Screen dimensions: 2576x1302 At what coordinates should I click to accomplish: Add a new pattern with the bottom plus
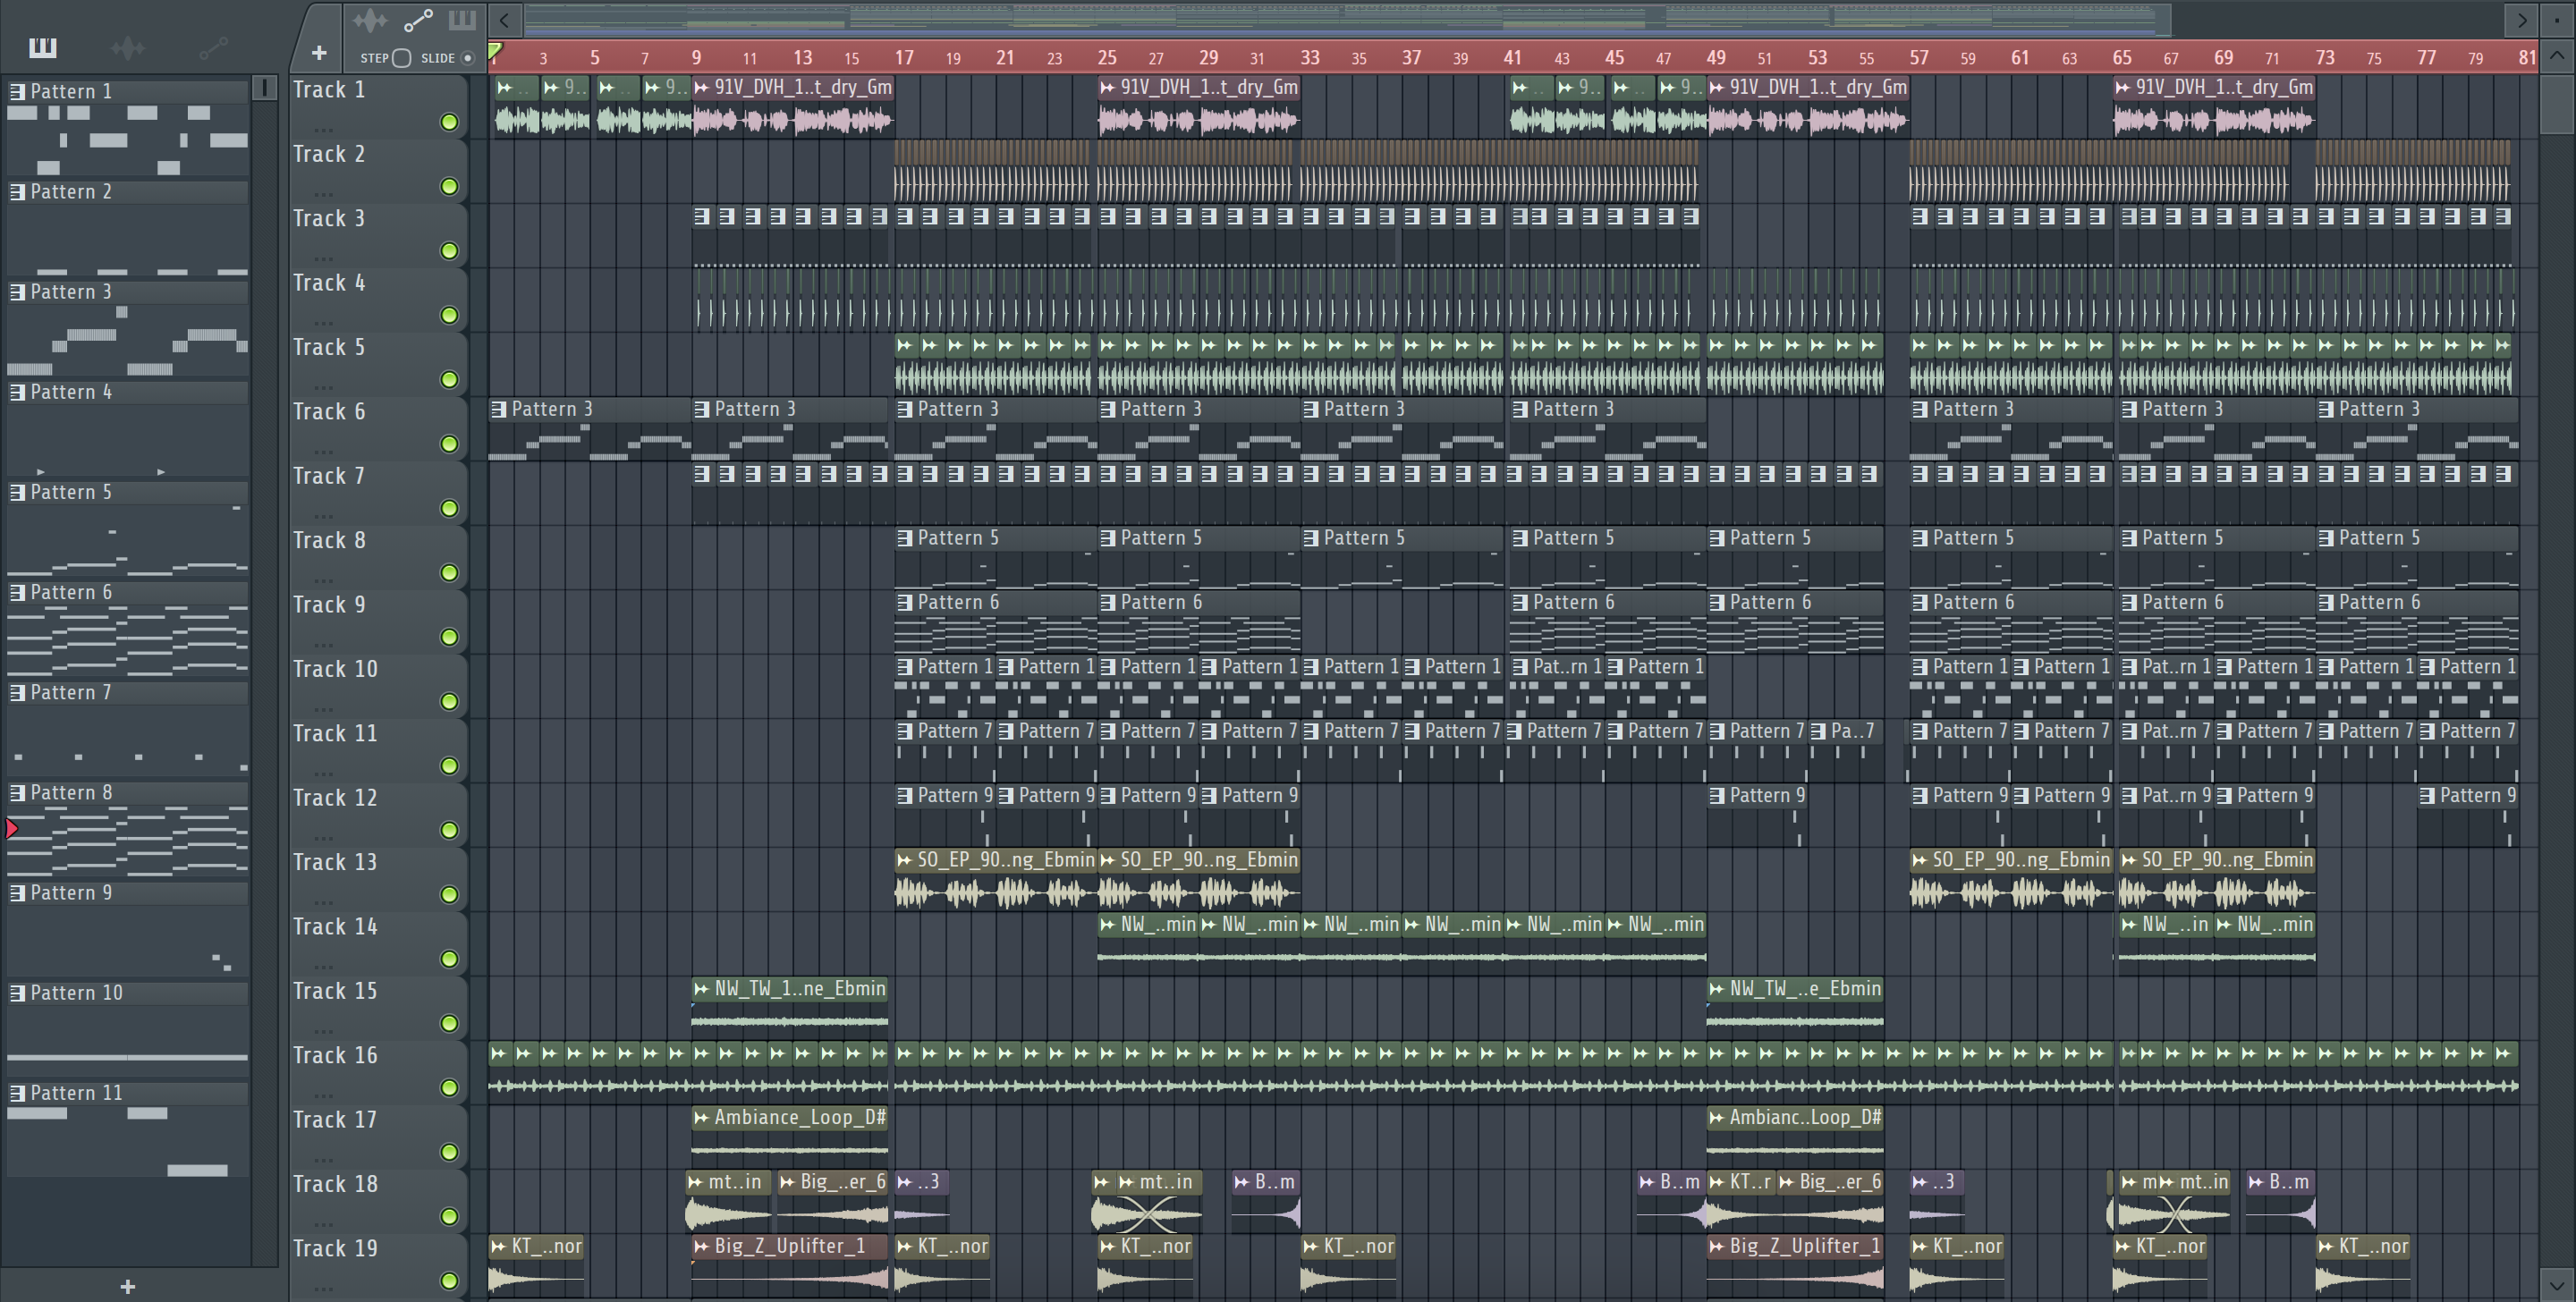pyautogui.click(x=127, y=1286)
